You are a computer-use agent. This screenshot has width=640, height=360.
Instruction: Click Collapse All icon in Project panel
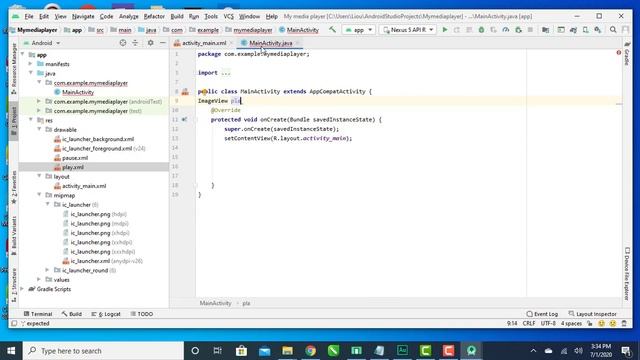point(135,43)
